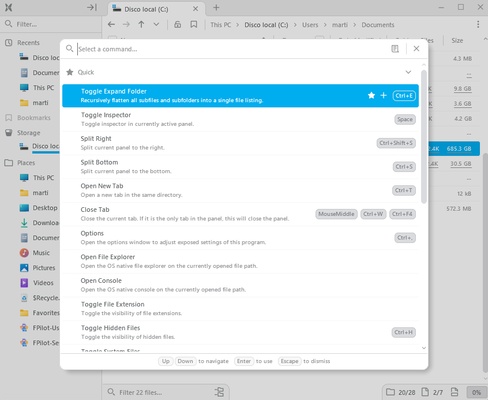Choose the Close Tab command
Image resolution: width=488 pixels, height=400 pixels.
point(240,214)
